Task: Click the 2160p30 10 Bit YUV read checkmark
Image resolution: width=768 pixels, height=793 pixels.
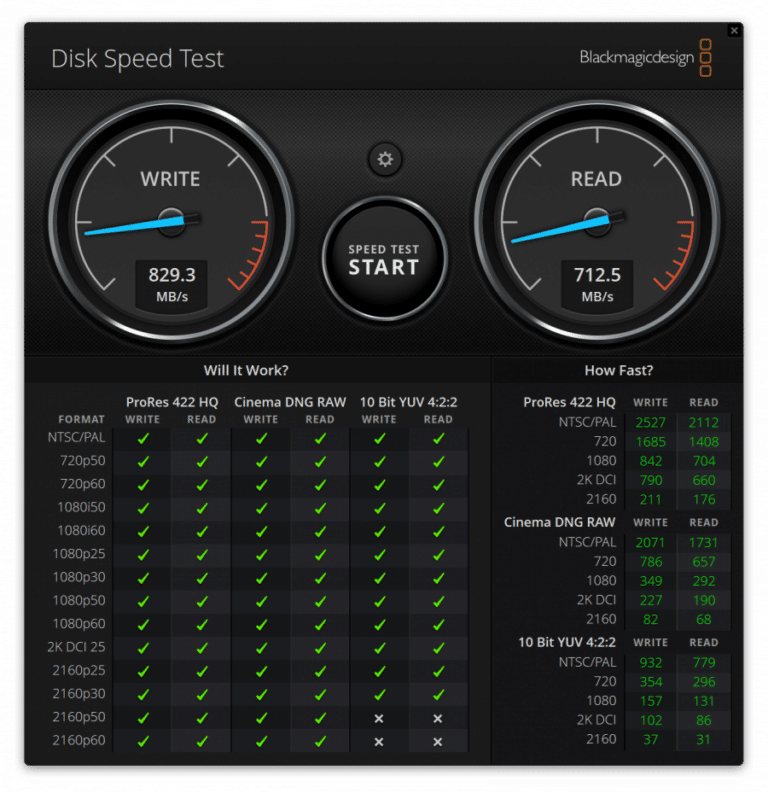Action: tap(438, 694)
